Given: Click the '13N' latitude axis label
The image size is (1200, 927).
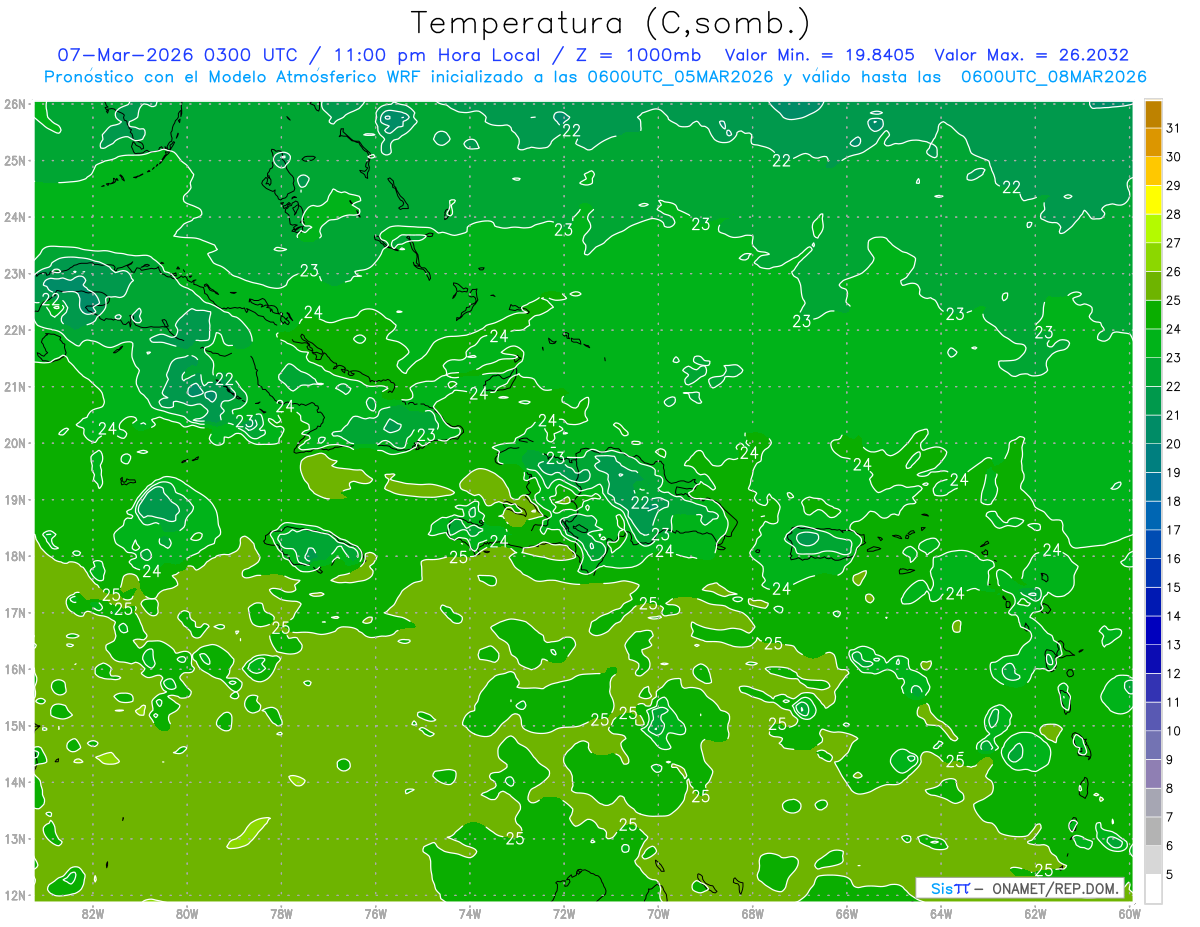Looking at the screenshot, I should click(x=15, y=839).
